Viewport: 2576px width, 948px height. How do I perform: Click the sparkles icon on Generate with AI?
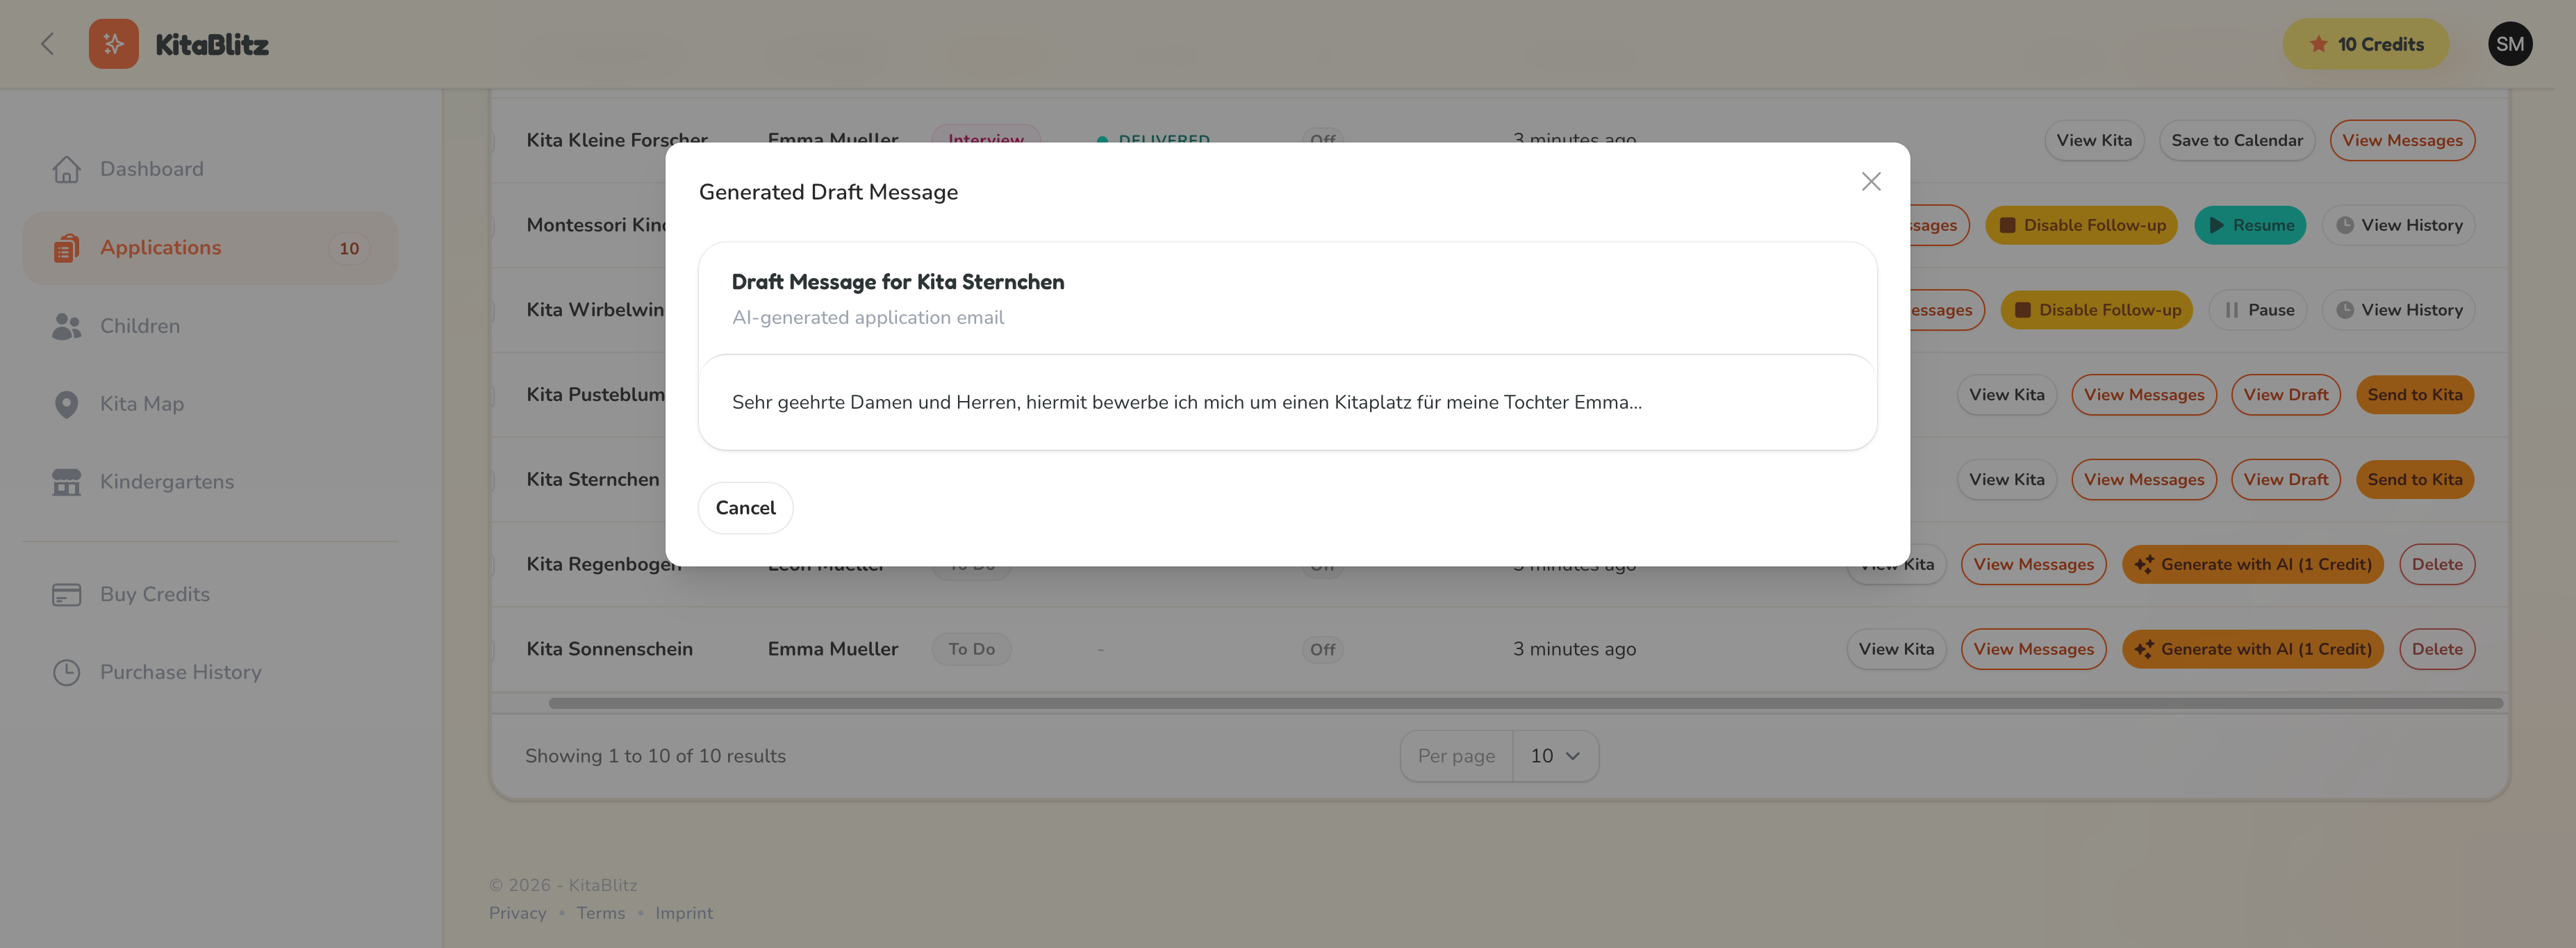(2146, 564)
